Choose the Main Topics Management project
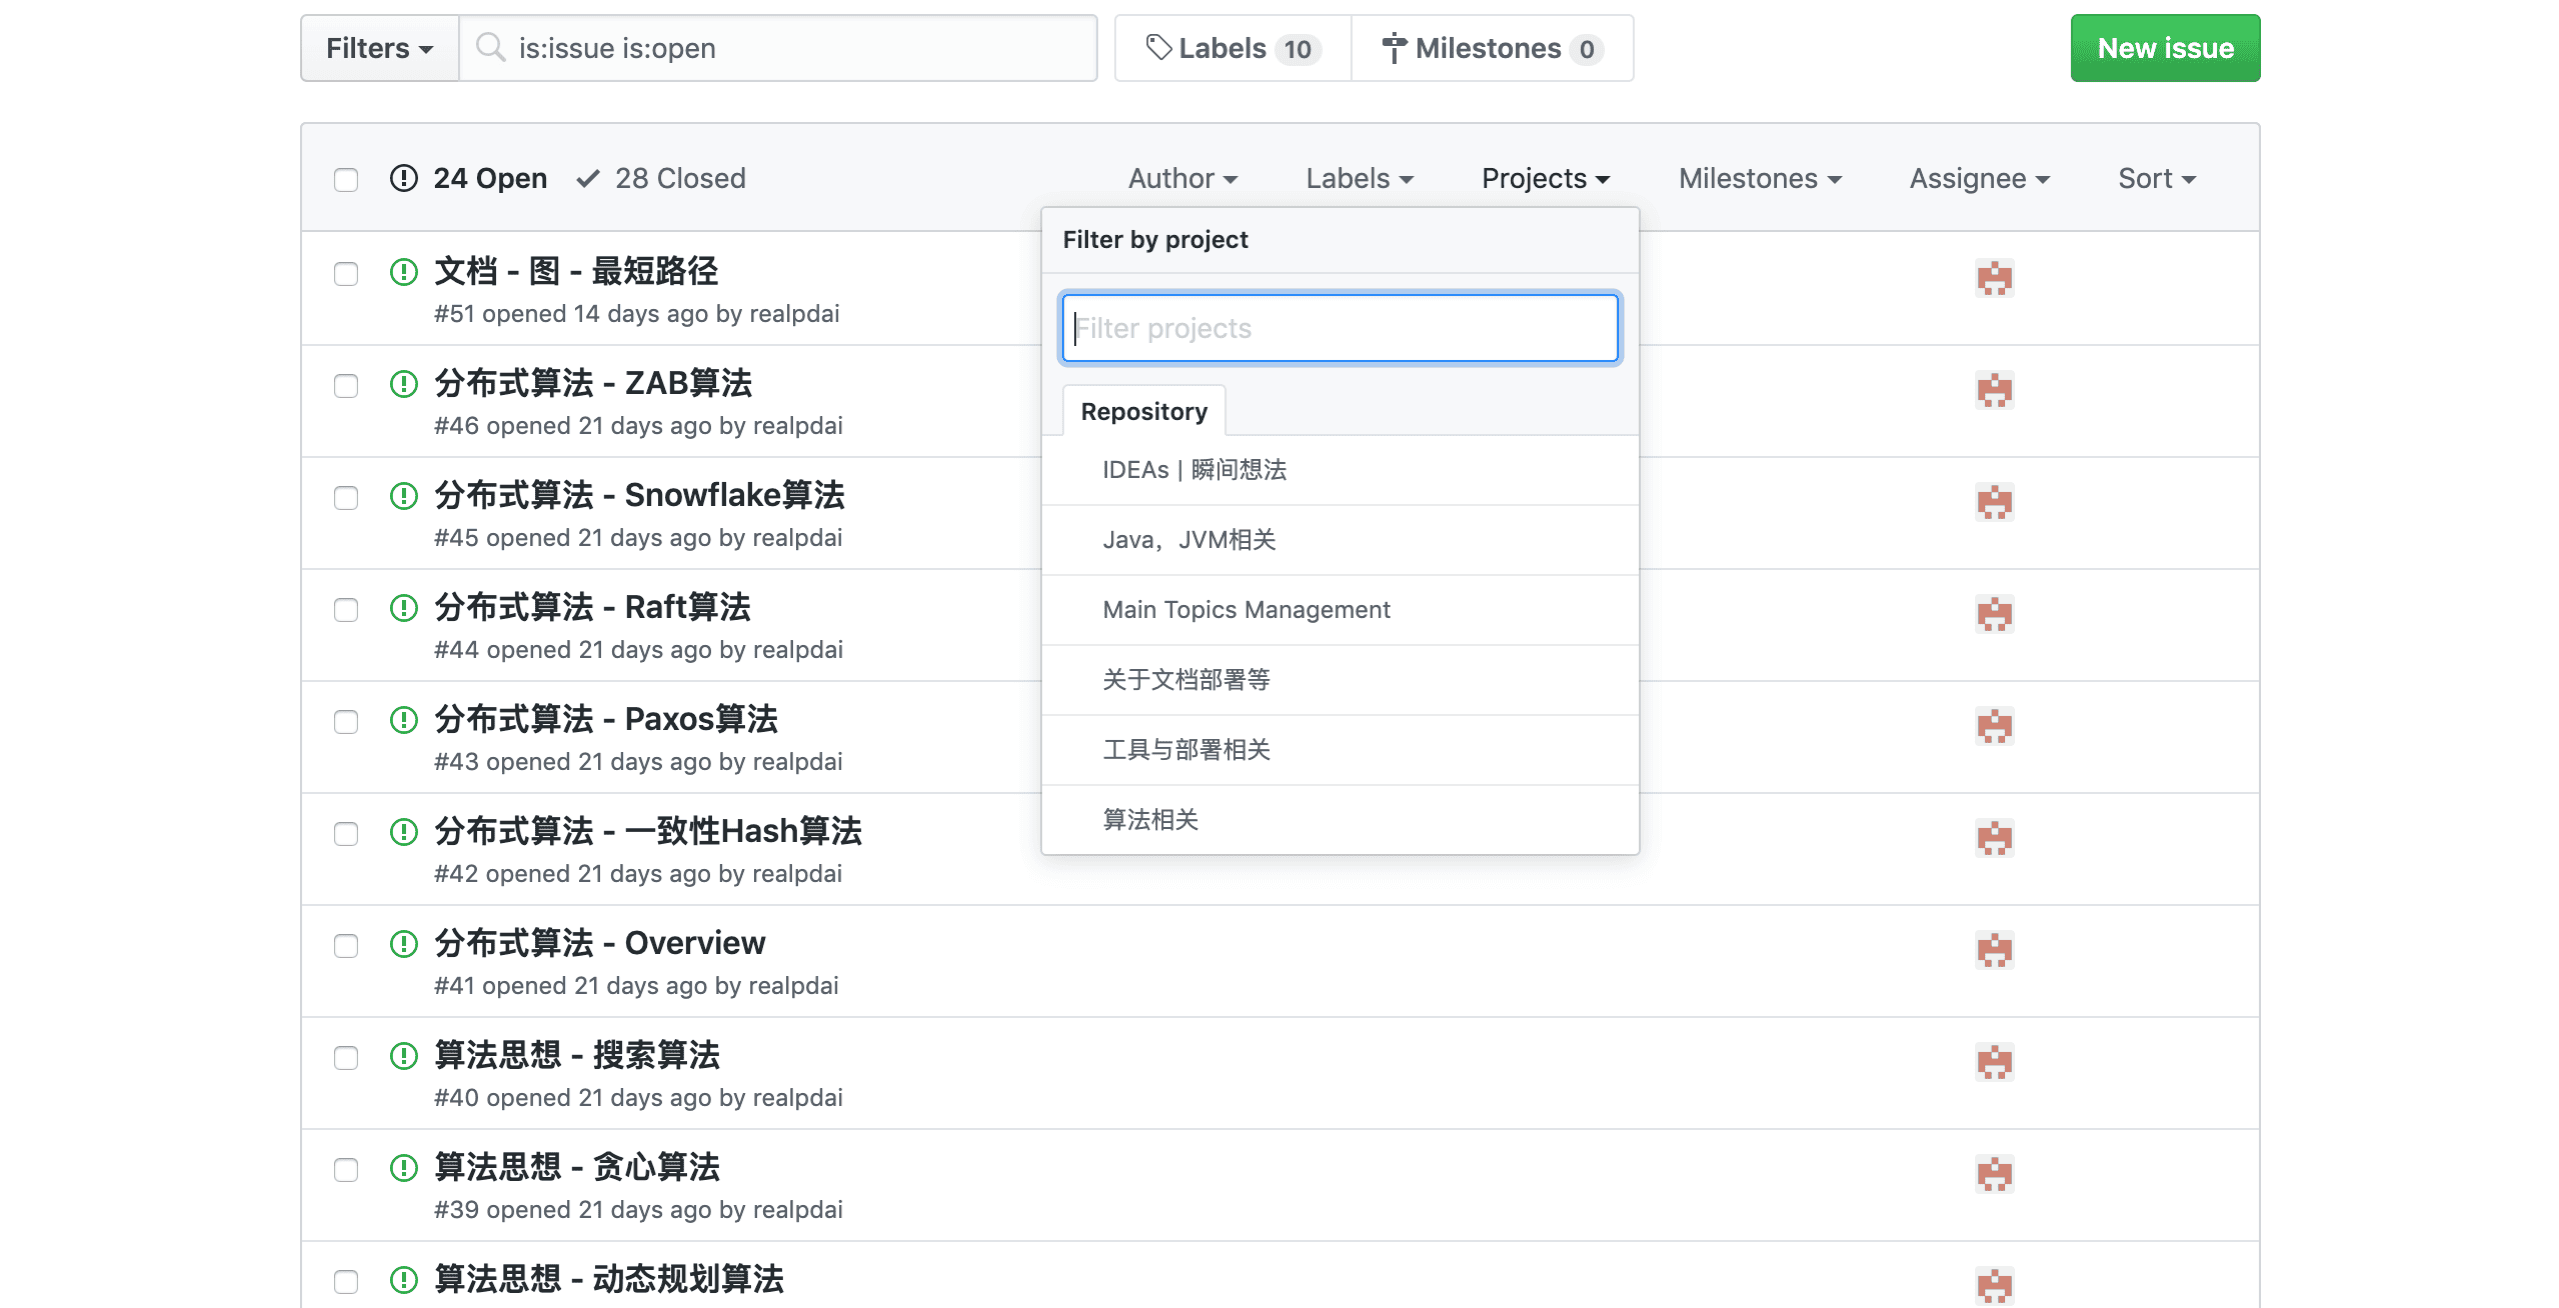 click(1245, 610)
